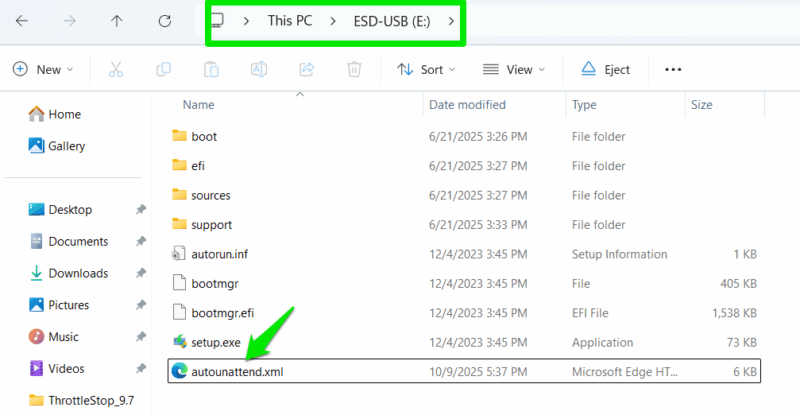
Task: Expand the chevron before This PC
Action: pos(246,21)
